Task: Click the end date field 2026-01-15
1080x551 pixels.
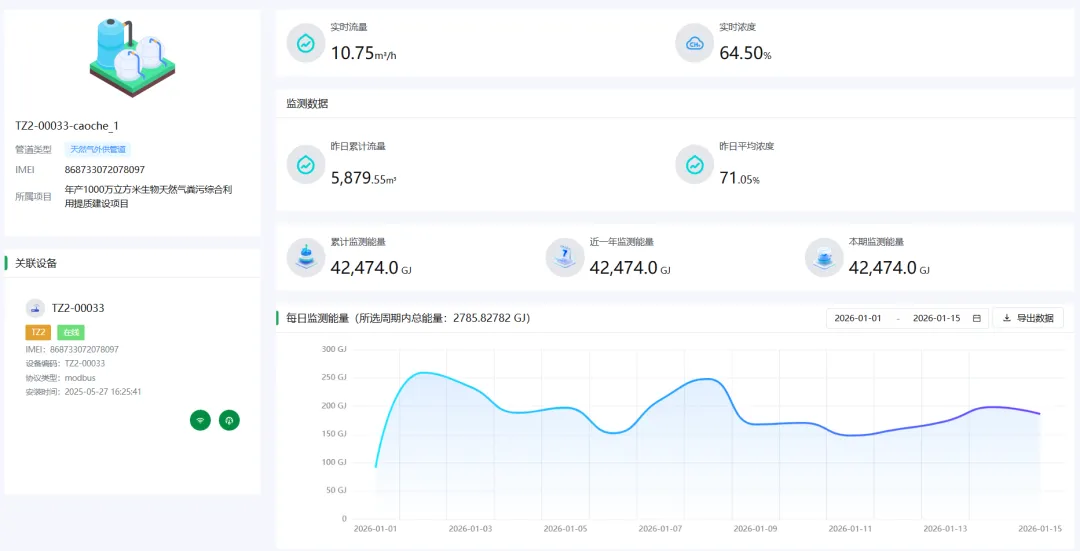Action: coord(936,318)
